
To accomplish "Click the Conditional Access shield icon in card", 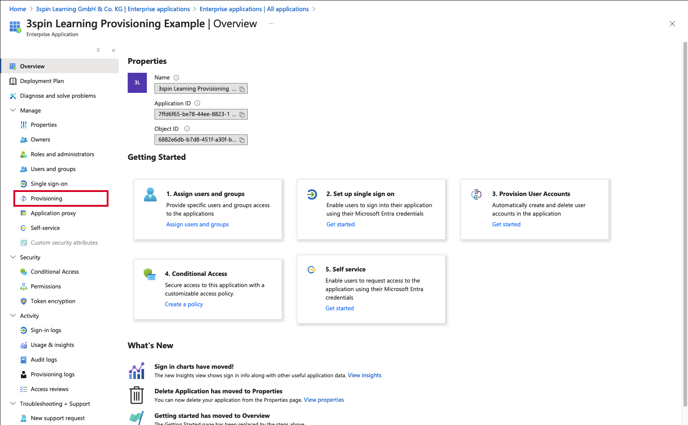I will pos(150,274).
